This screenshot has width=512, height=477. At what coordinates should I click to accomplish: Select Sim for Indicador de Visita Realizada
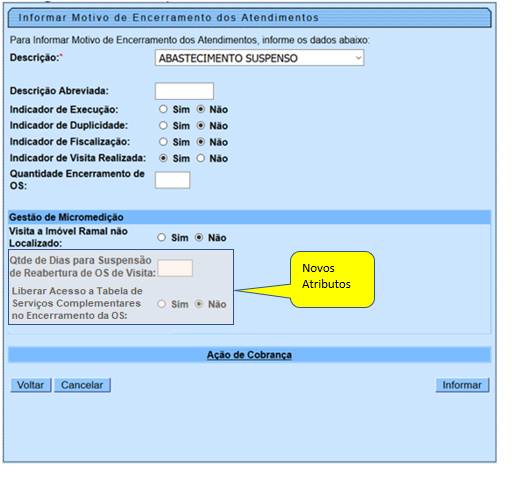pos(163,158)
